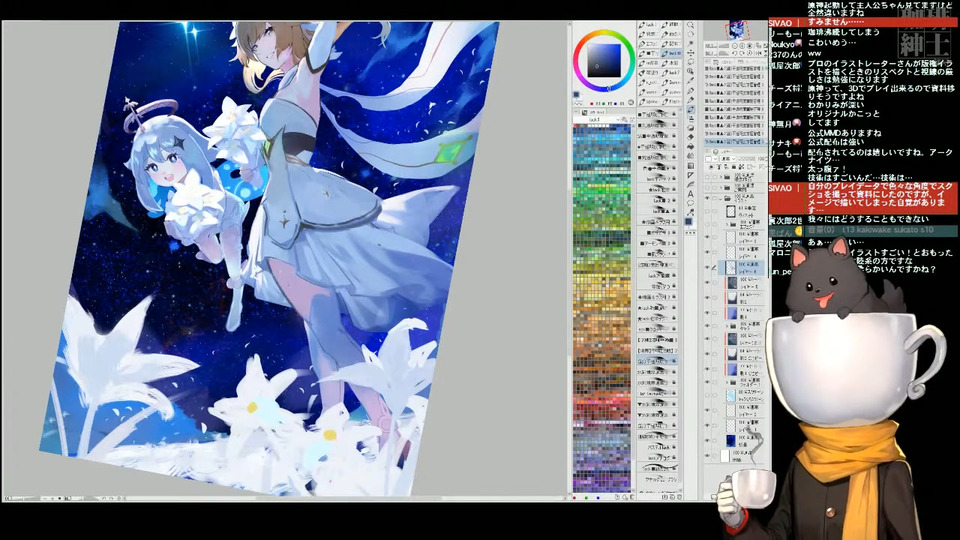The image size is (960, 540).
Task: Hide the dark blue background layer
Action: (707, 440)
